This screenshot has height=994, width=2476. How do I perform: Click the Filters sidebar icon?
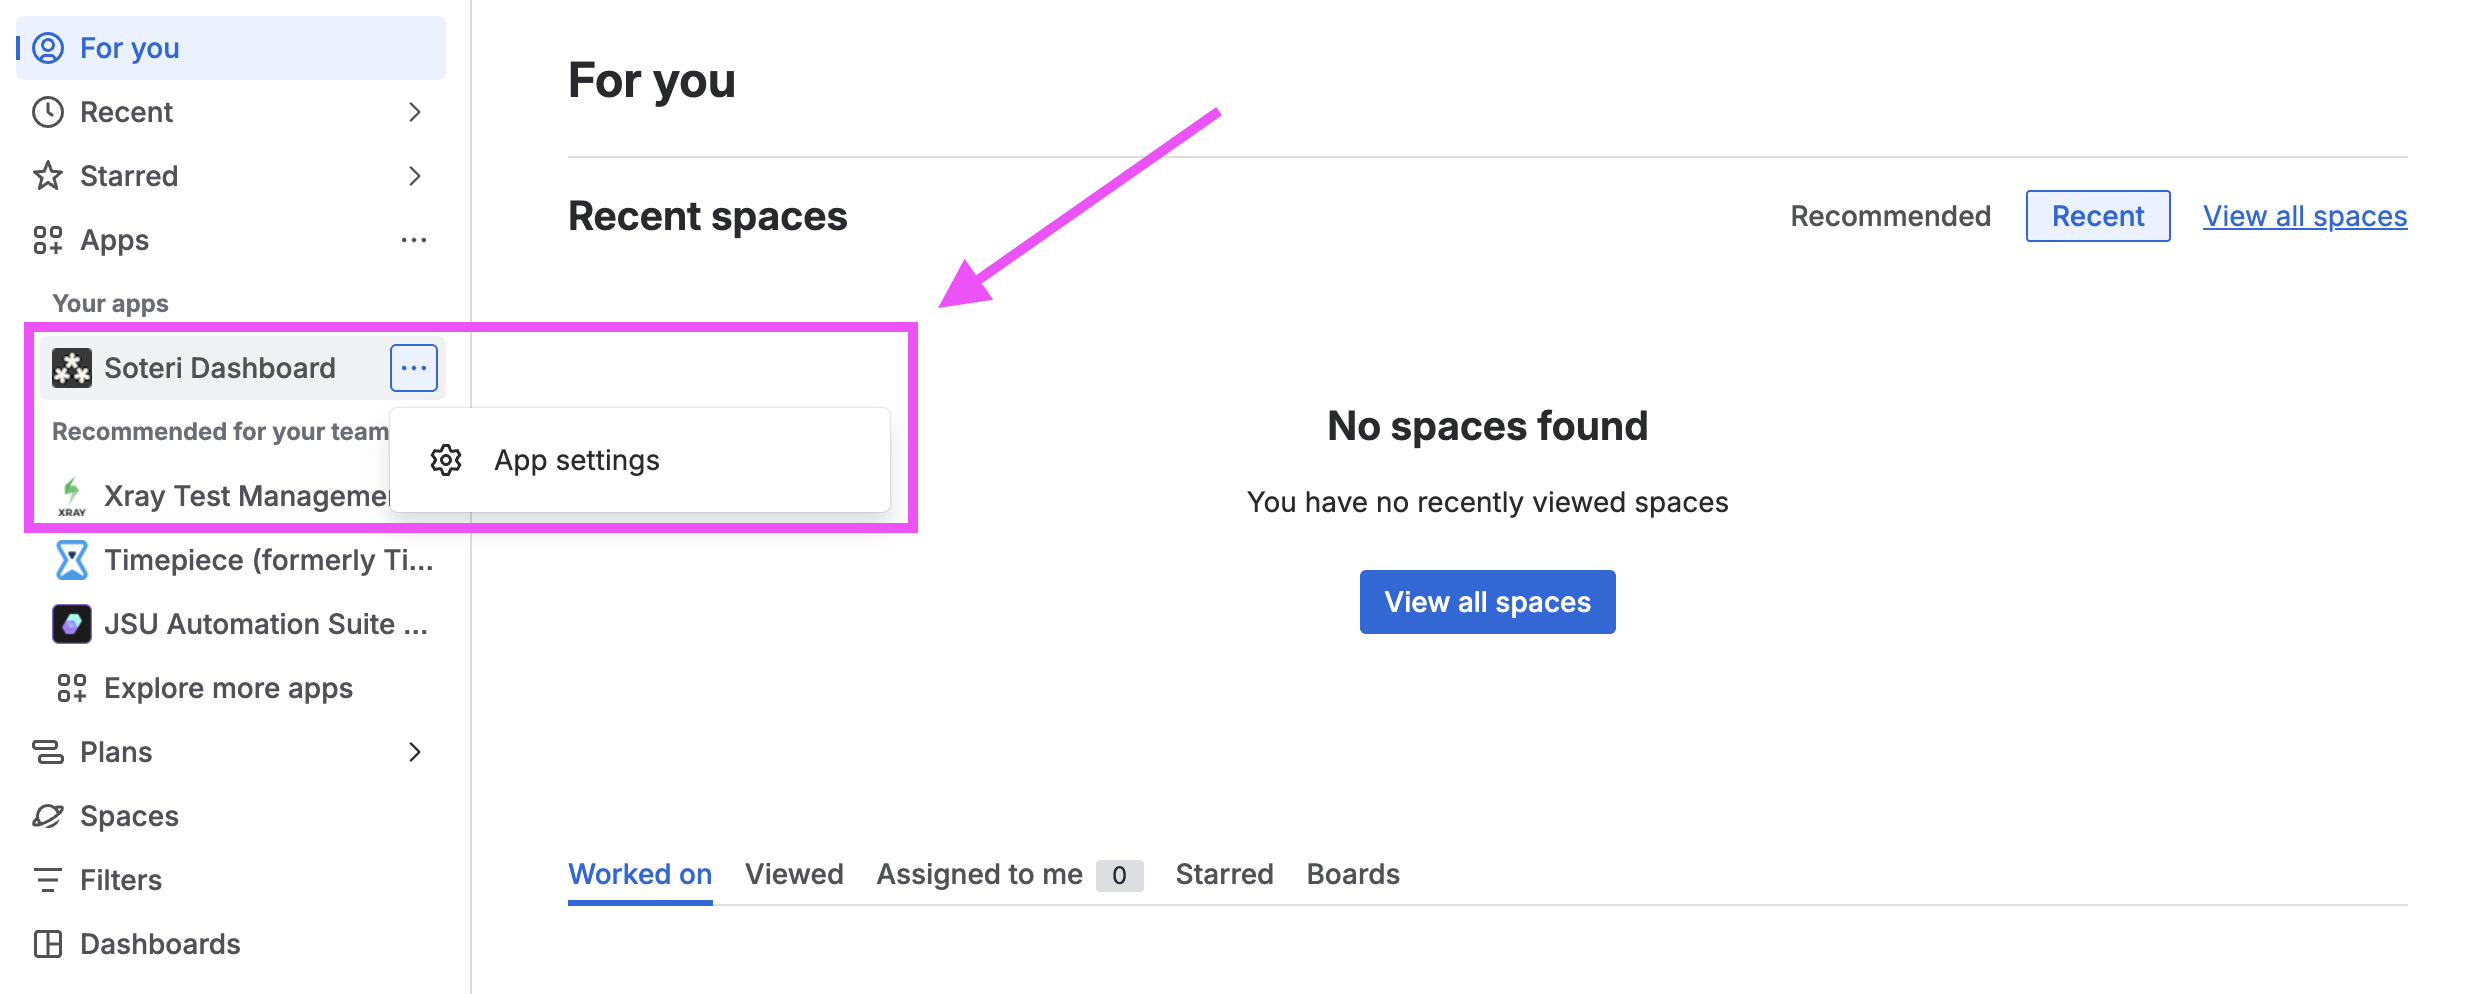[48, 880]
